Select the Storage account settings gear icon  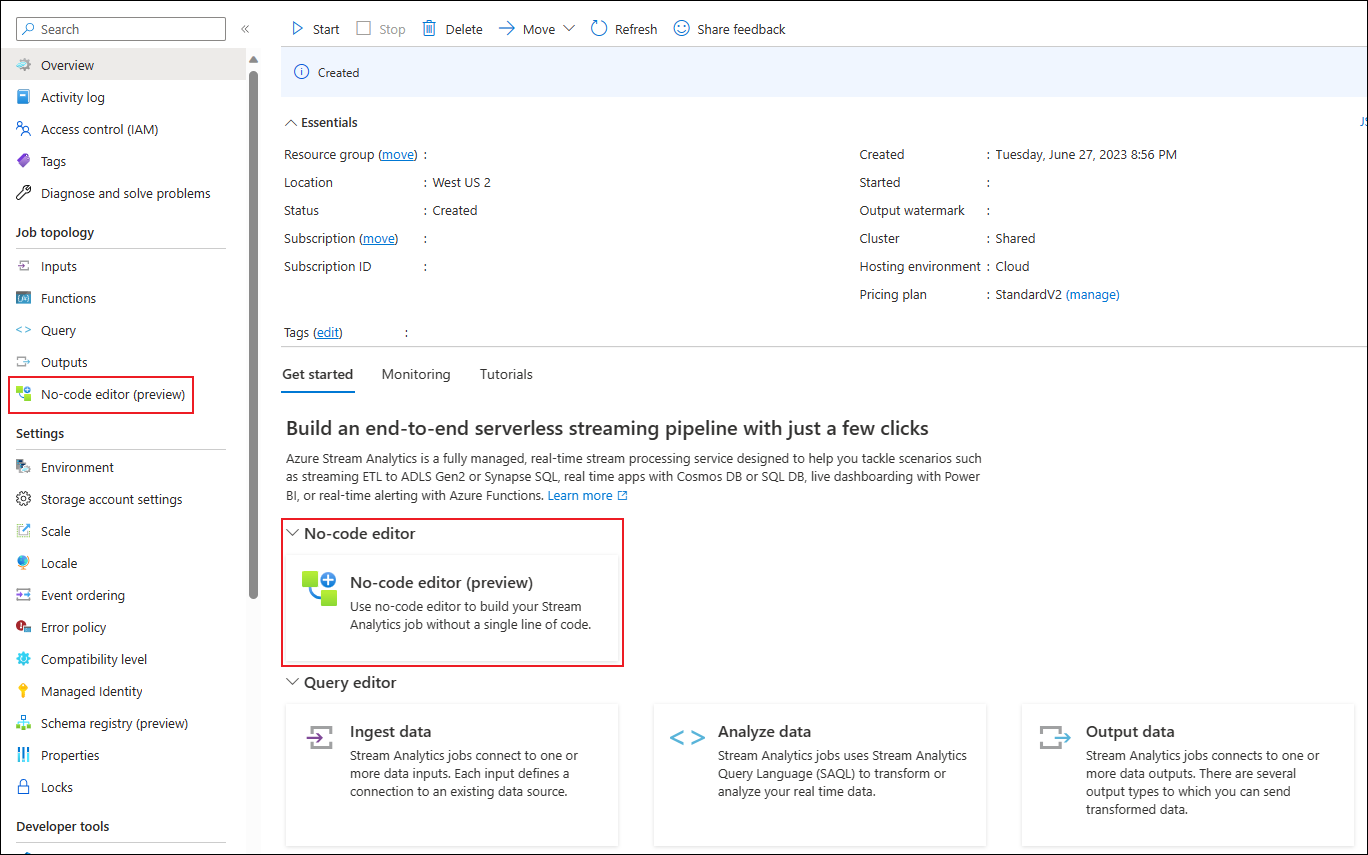24,499
